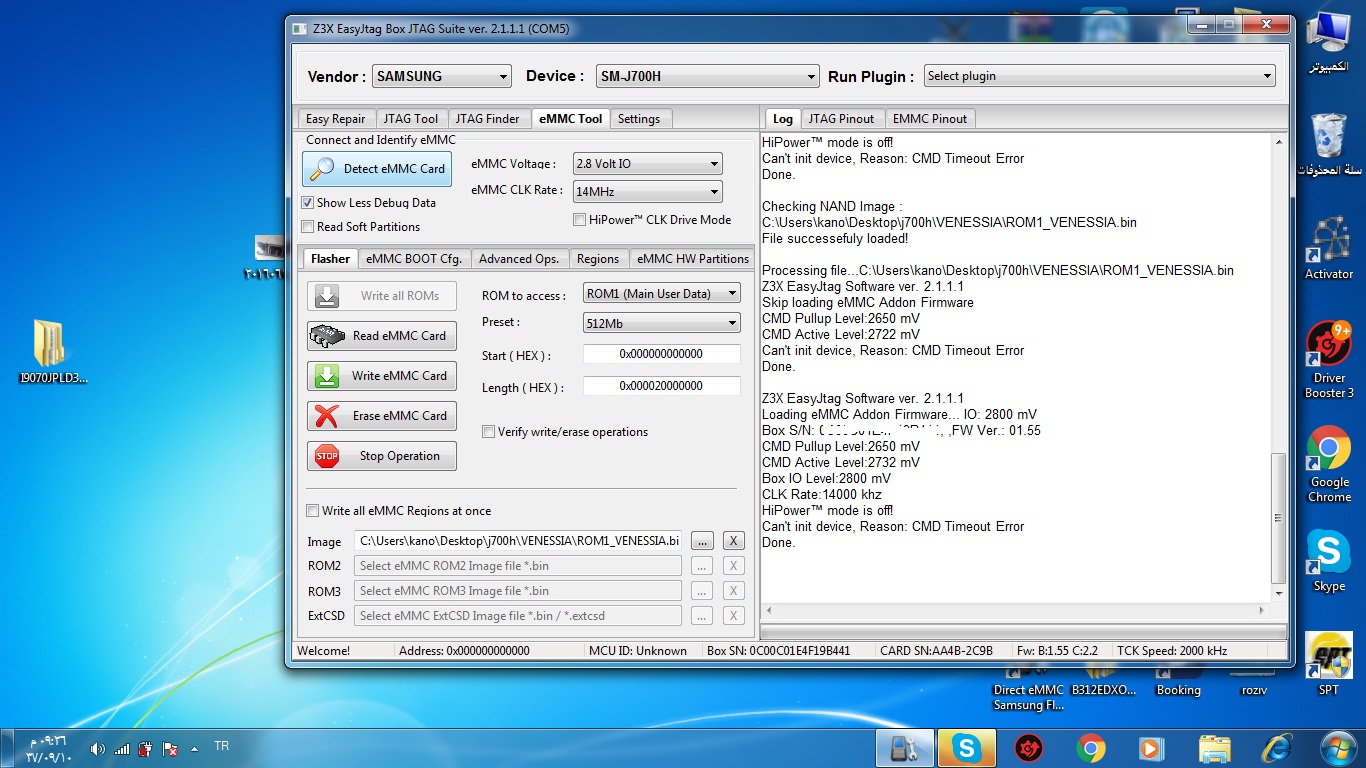This screenshot has height=768, width=1366.
Task: Click the Skype taskbar icon
Action: tap(966, 747)
